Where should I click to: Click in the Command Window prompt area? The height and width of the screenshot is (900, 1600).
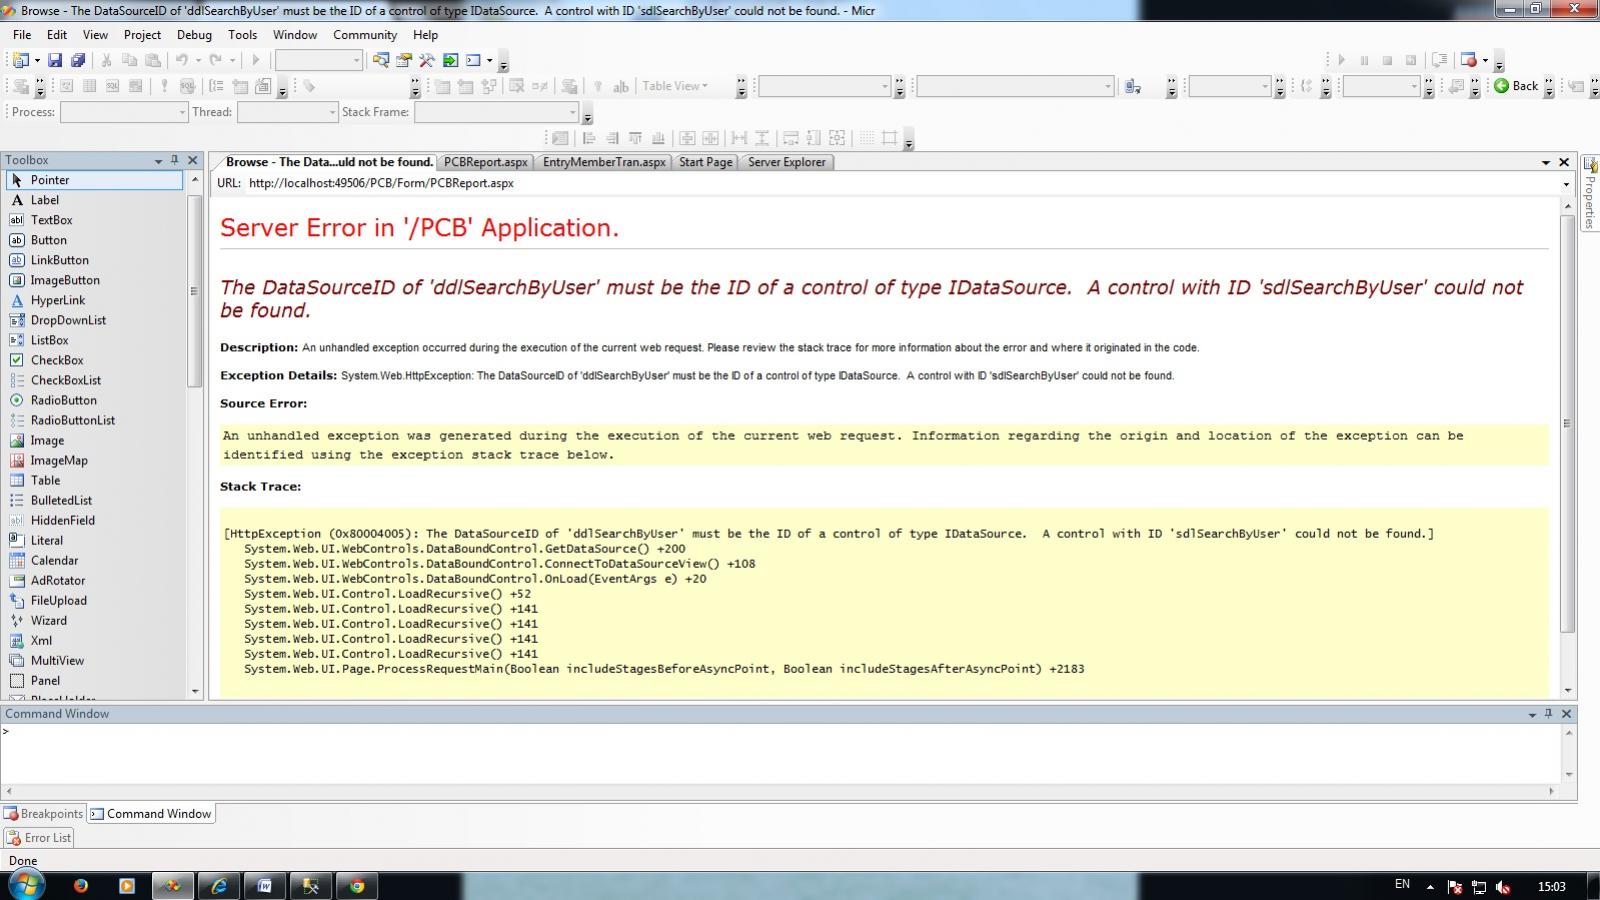coord(780,753)
